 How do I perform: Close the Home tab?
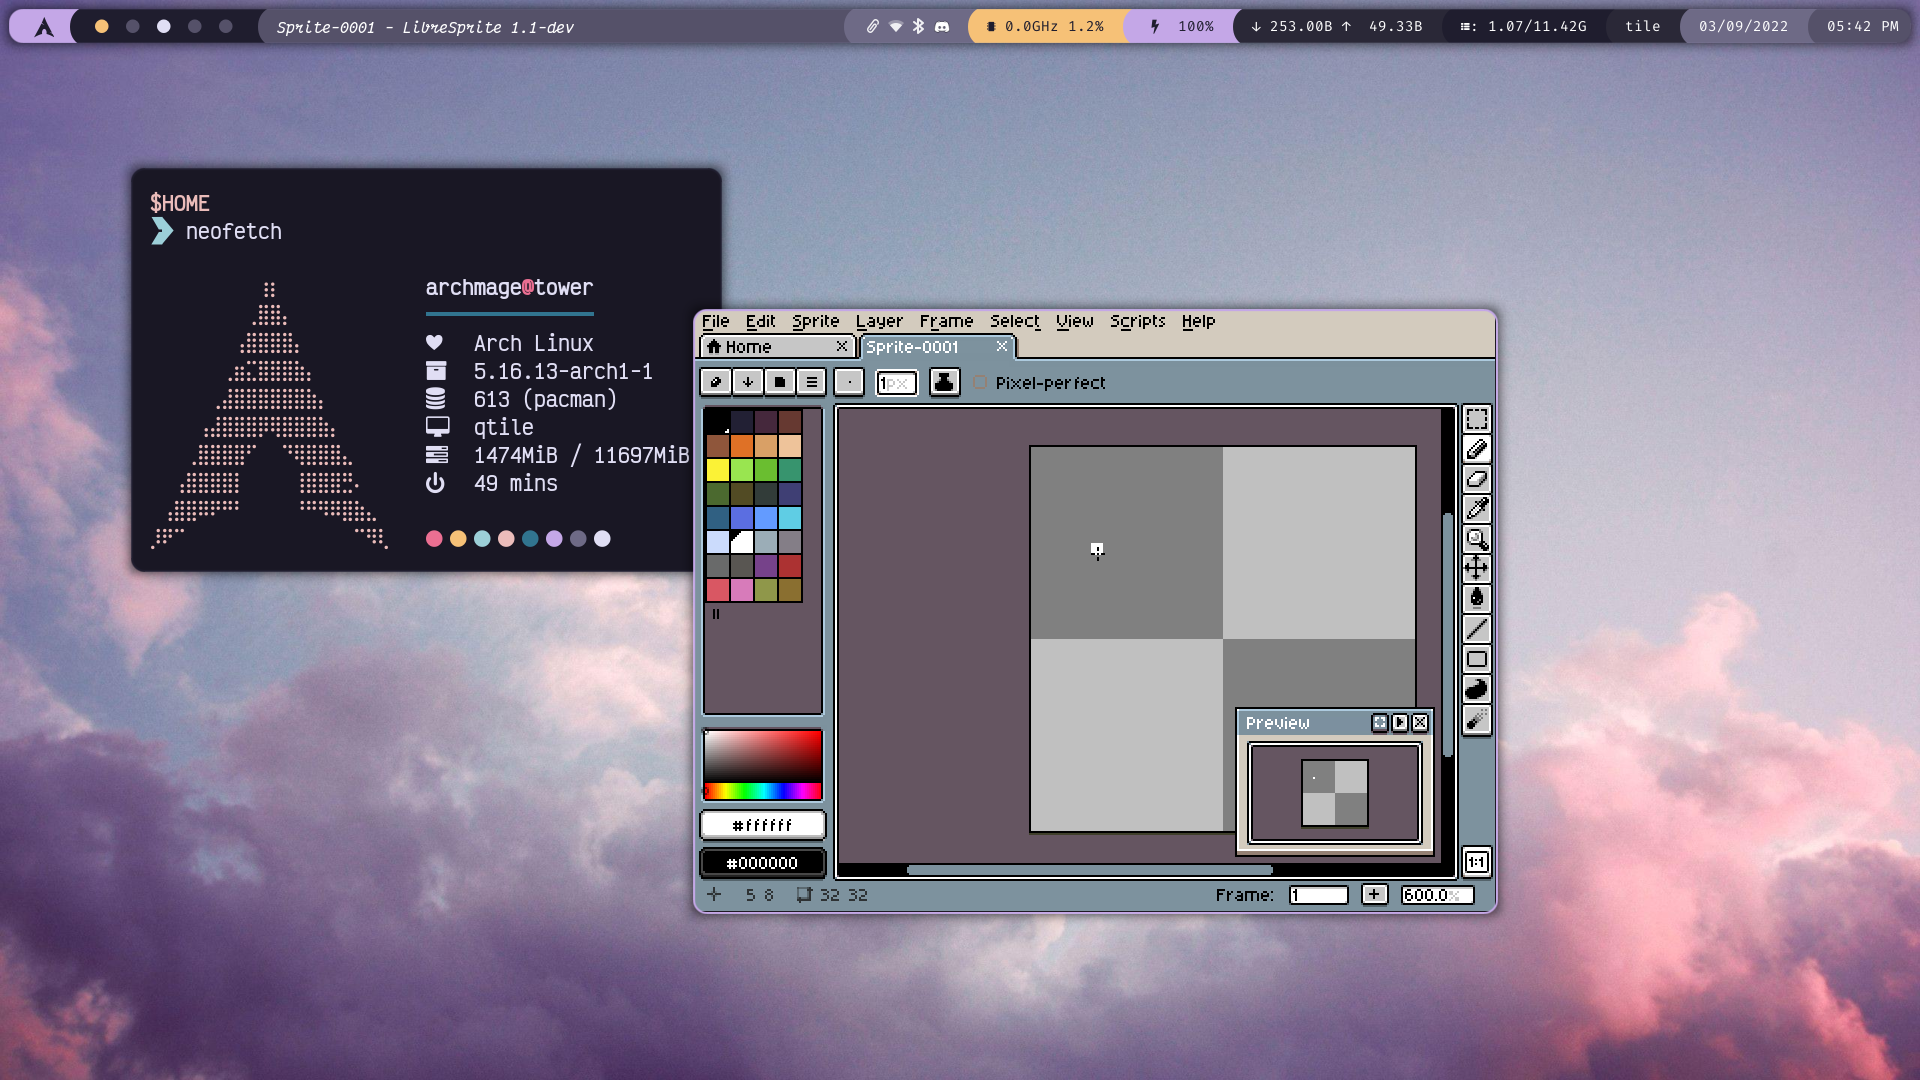pos(842,346)
